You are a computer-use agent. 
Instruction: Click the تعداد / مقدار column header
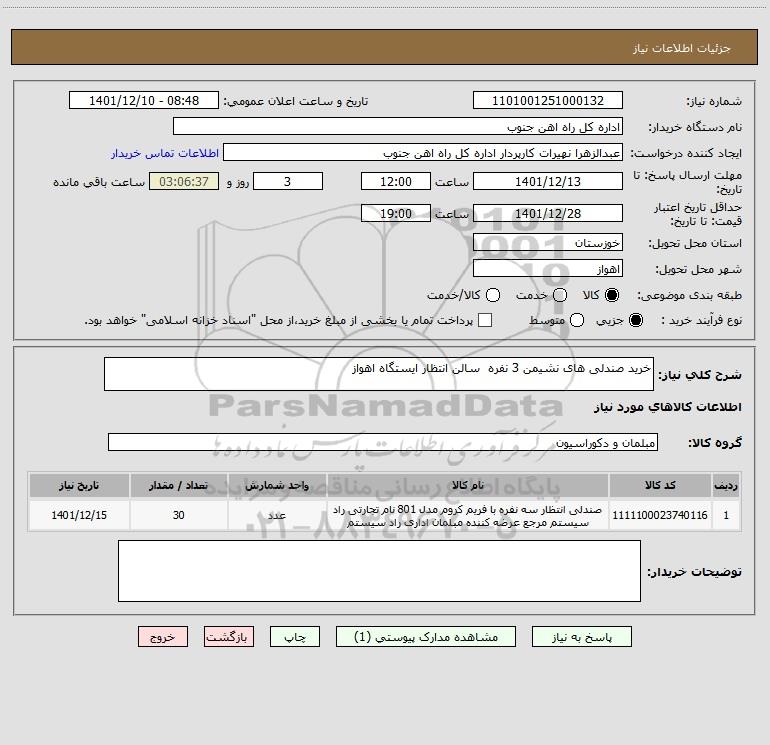178,485
